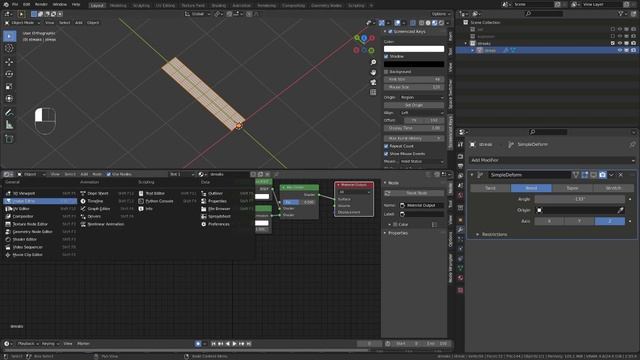Click eyedropper next to Origin field

tap(620, 210)
